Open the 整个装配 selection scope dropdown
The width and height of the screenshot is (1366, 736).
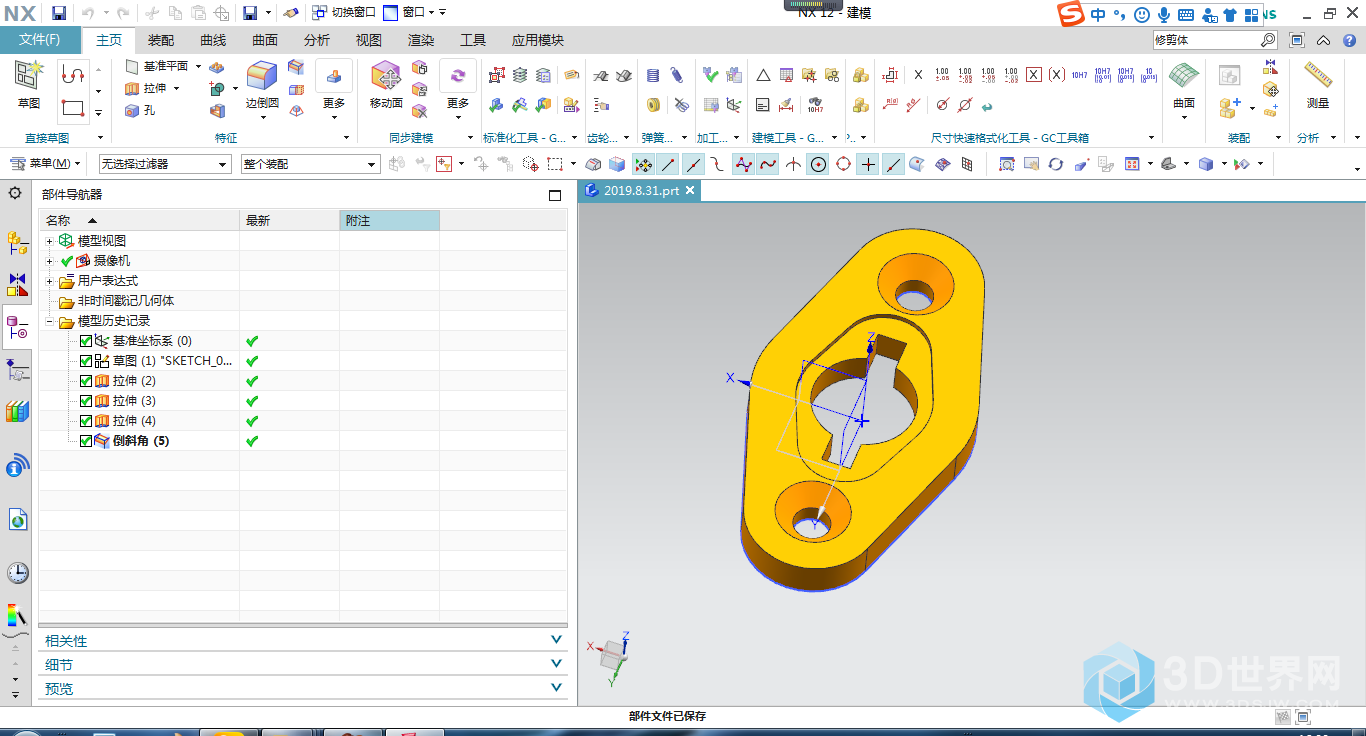[310, 164]
